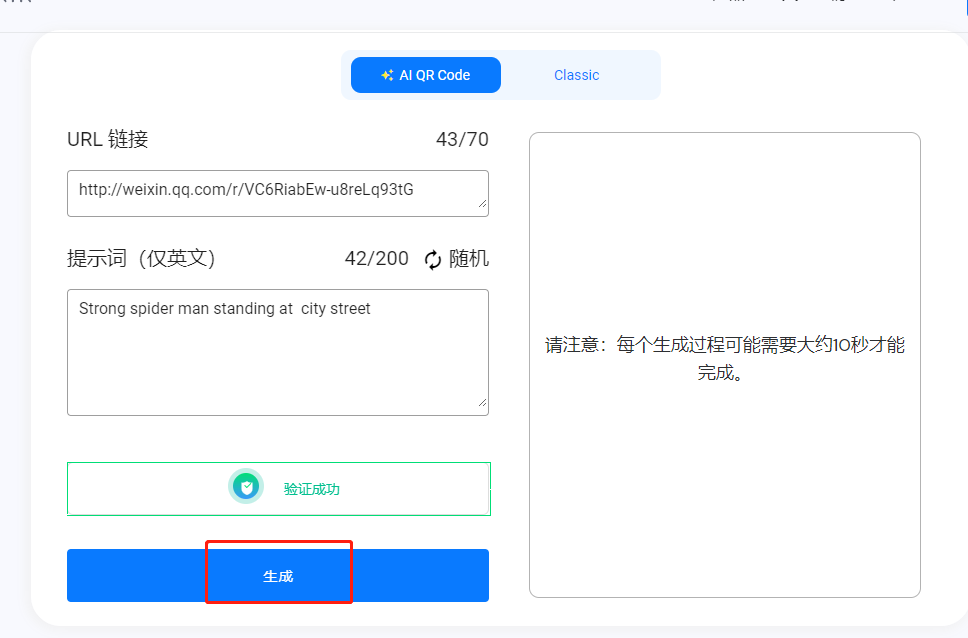Click the resize handle of URL field
Screen dimensions: 968x638
coord(482,203)
